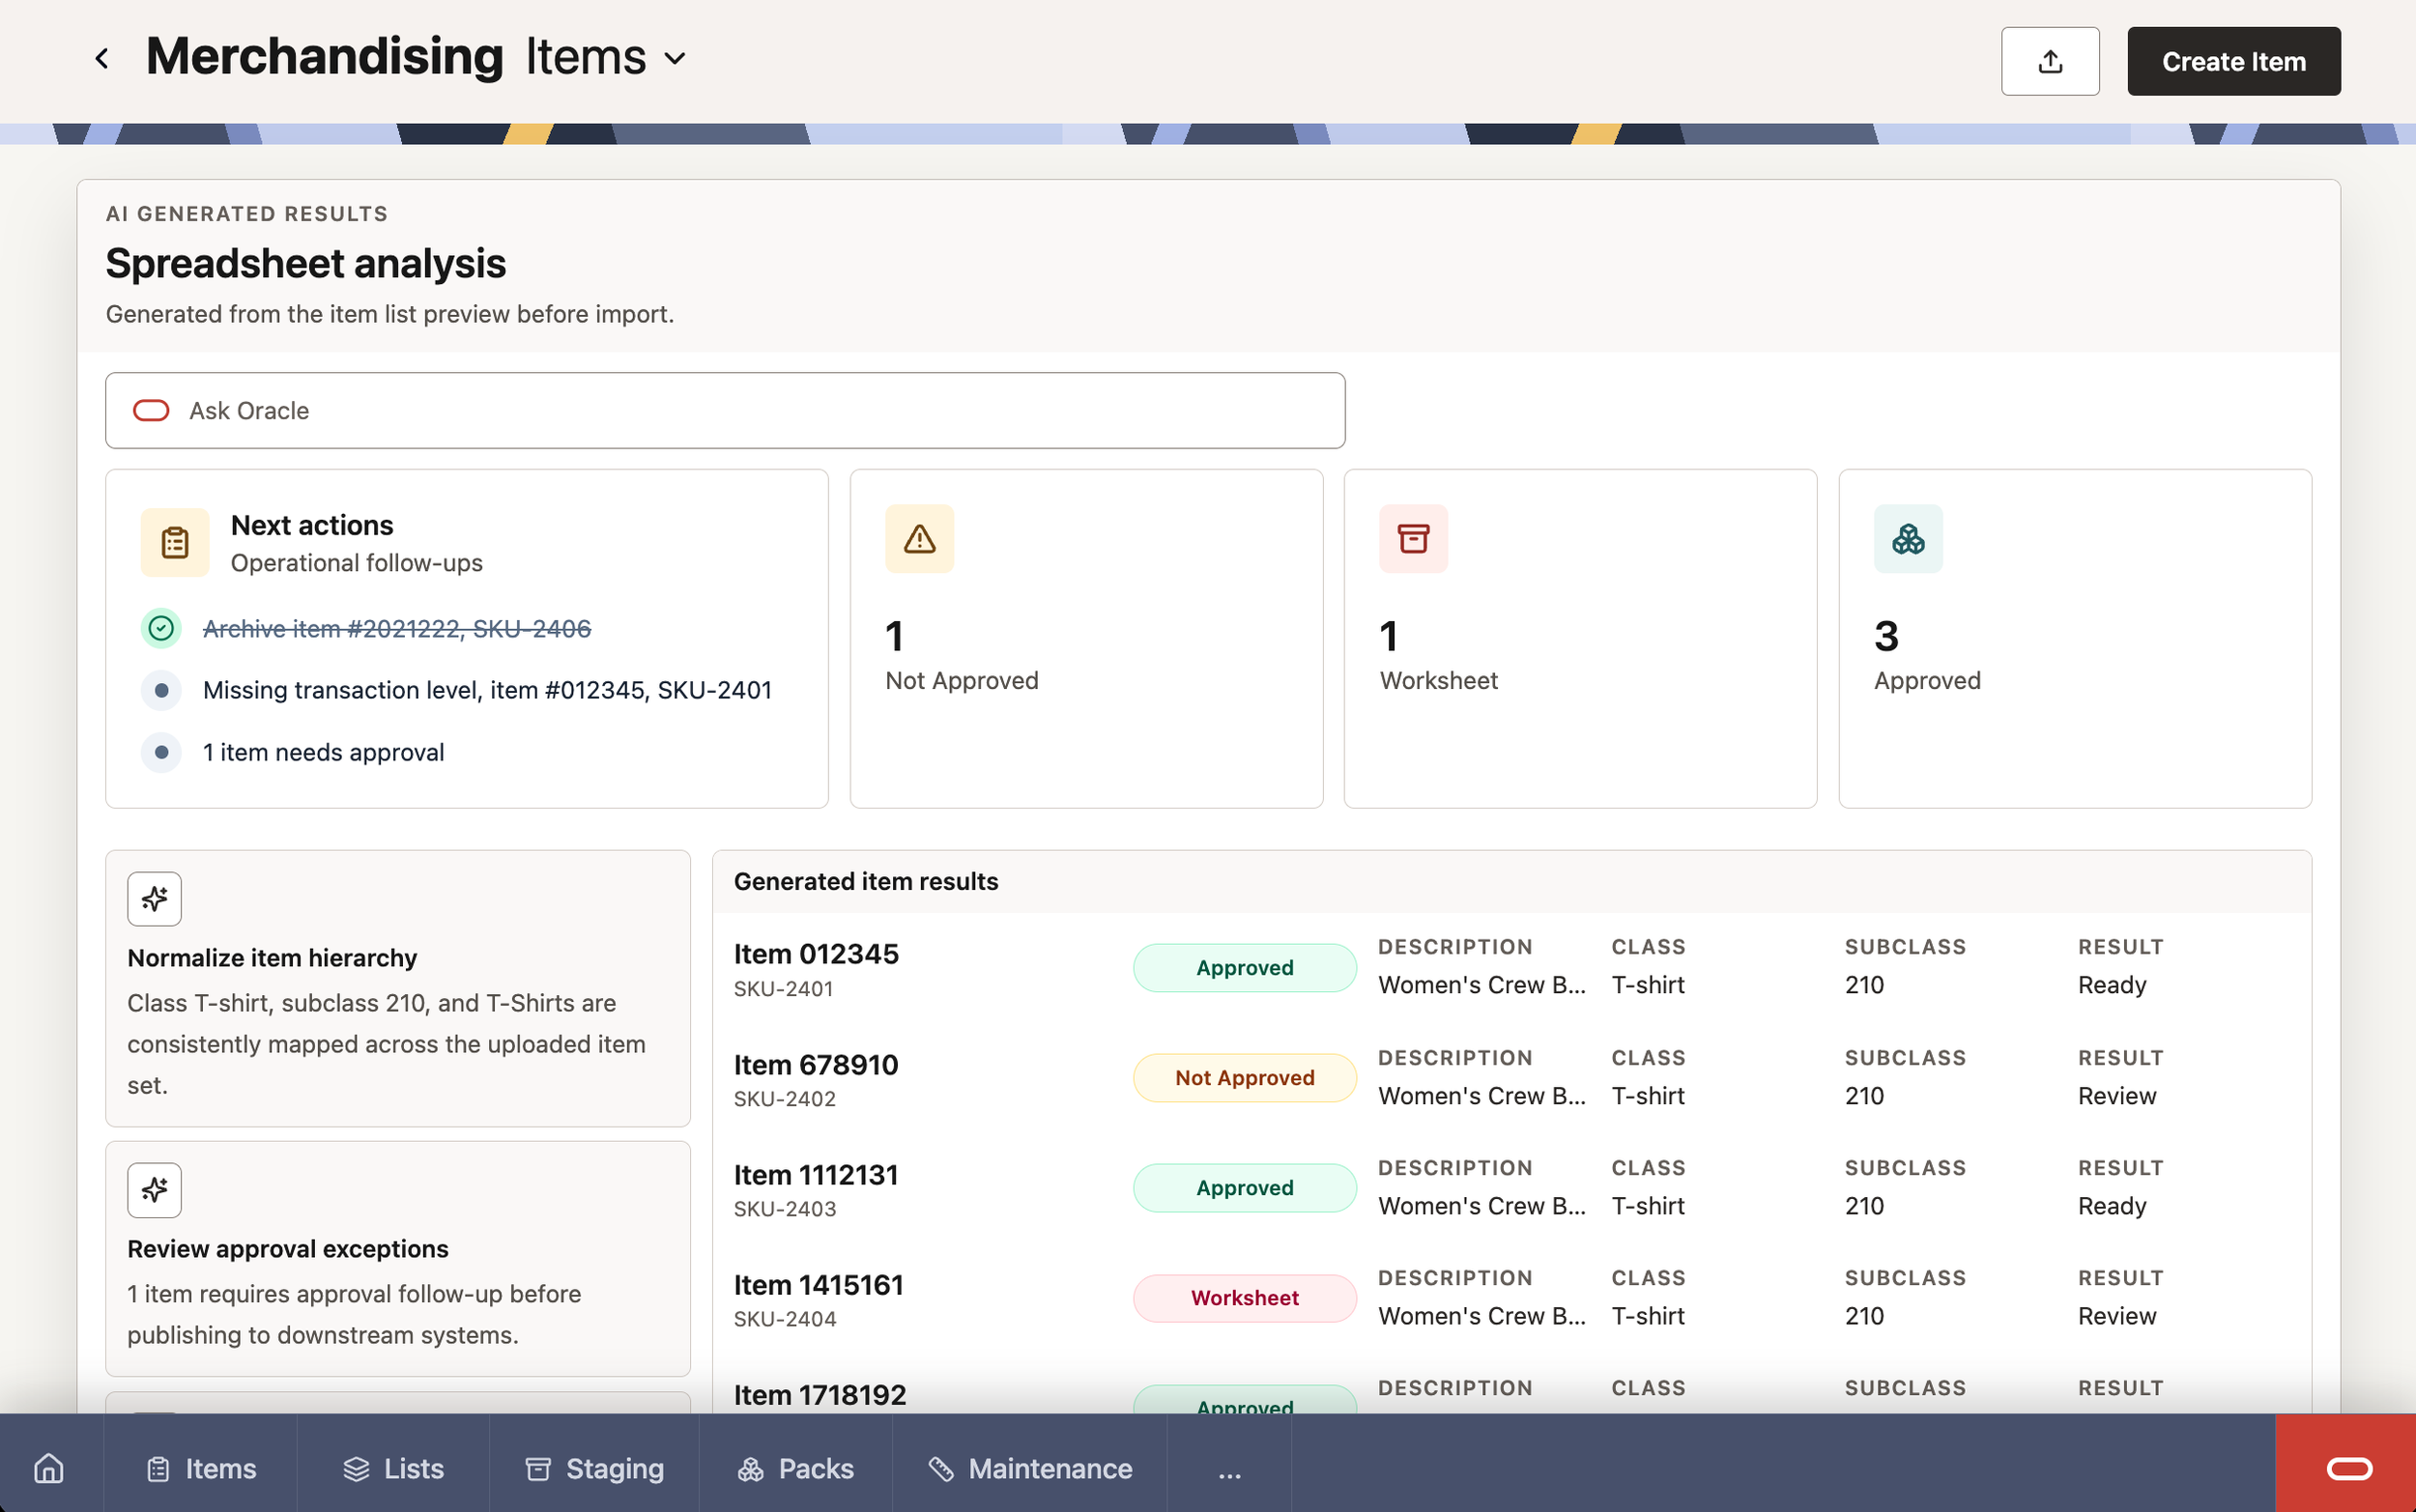Open the Items title dropdown chevron
The image size is (2416, 1512).
pyautogui.click(x=675, y=59)
